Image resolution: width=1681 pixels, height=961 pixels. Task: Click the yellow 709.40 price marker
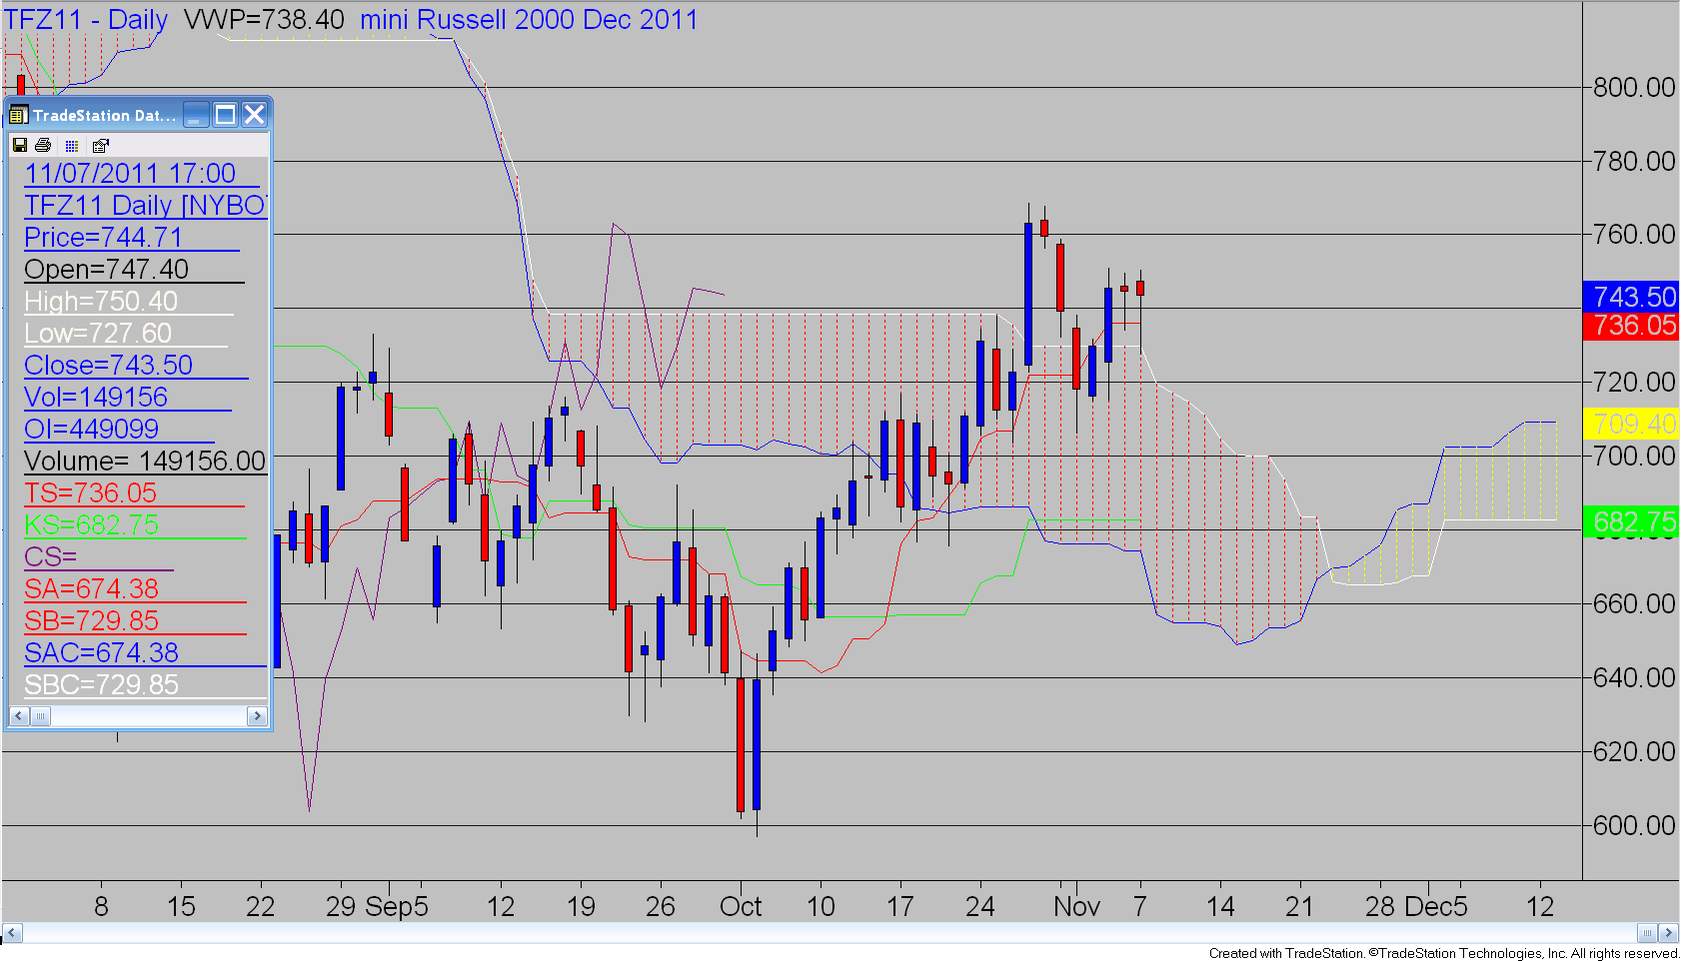point(1633,424)
